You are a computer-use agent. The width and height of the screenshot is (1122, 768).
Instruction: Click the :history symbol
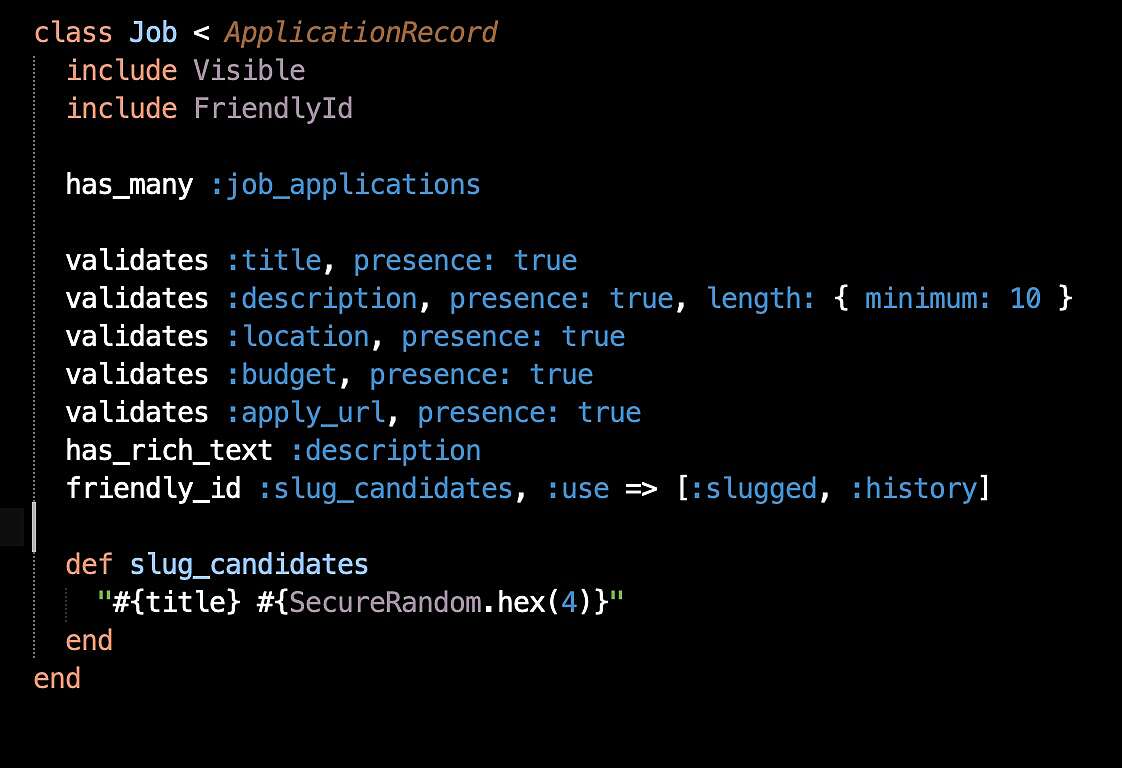912,489
